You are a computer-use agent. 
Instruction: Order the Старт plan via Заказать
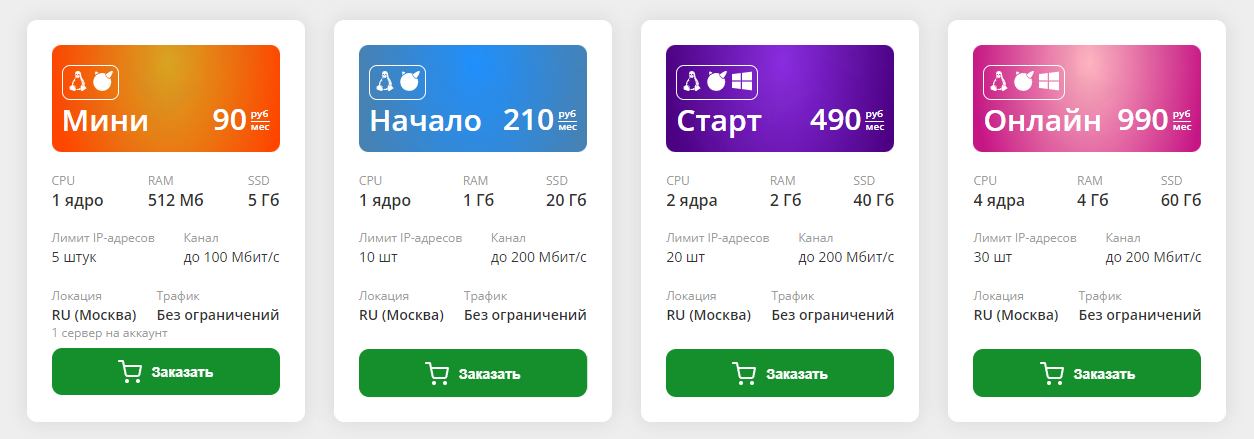click(x=780, y=372)
